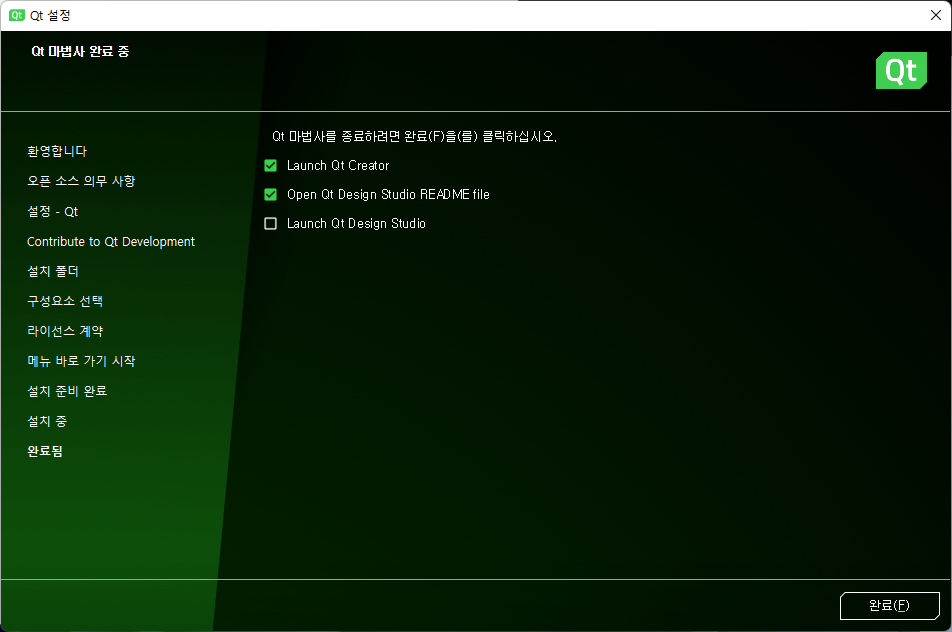Select the 메뉴 바로 가기 시작 step
952x632 pixels.
click(x=81, y=361)
